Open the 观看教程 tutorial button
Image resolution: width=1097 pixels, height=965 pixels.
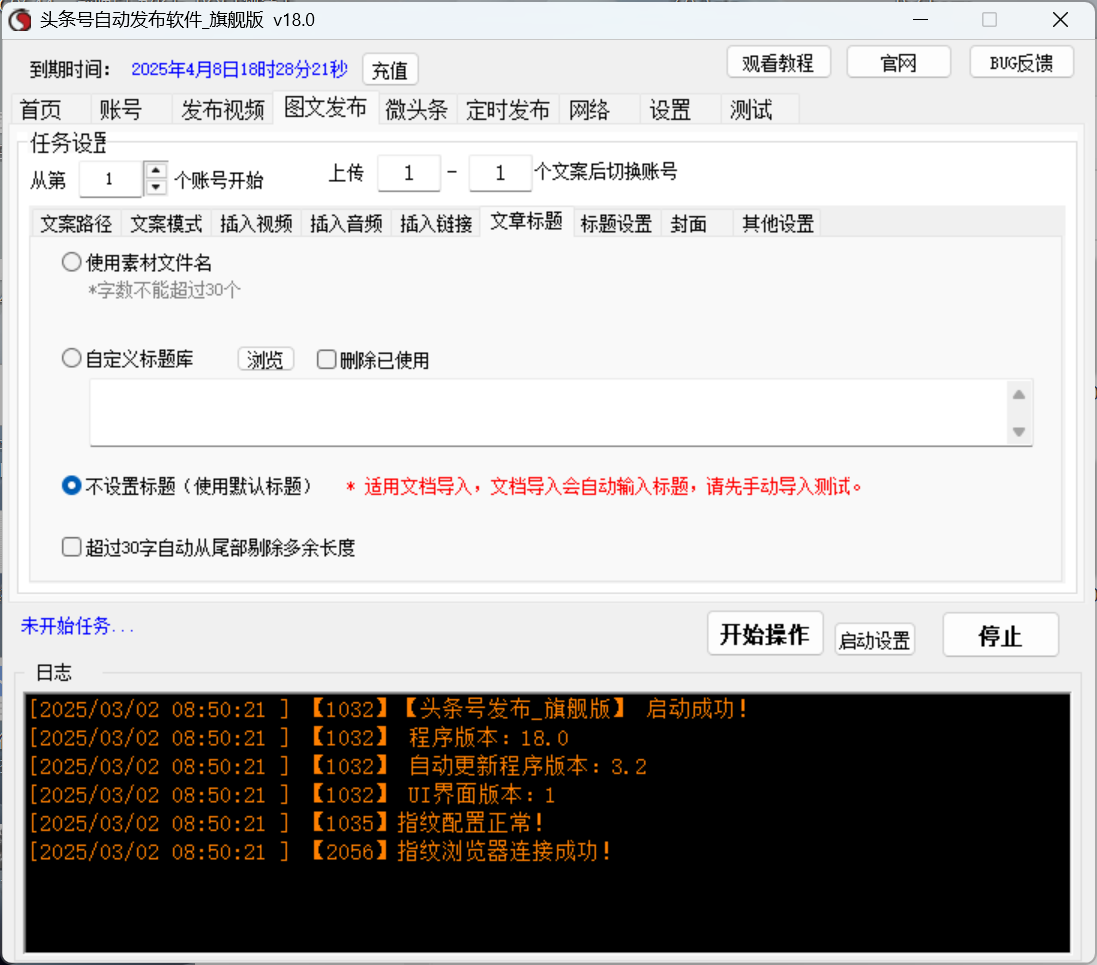coord(778,63)
